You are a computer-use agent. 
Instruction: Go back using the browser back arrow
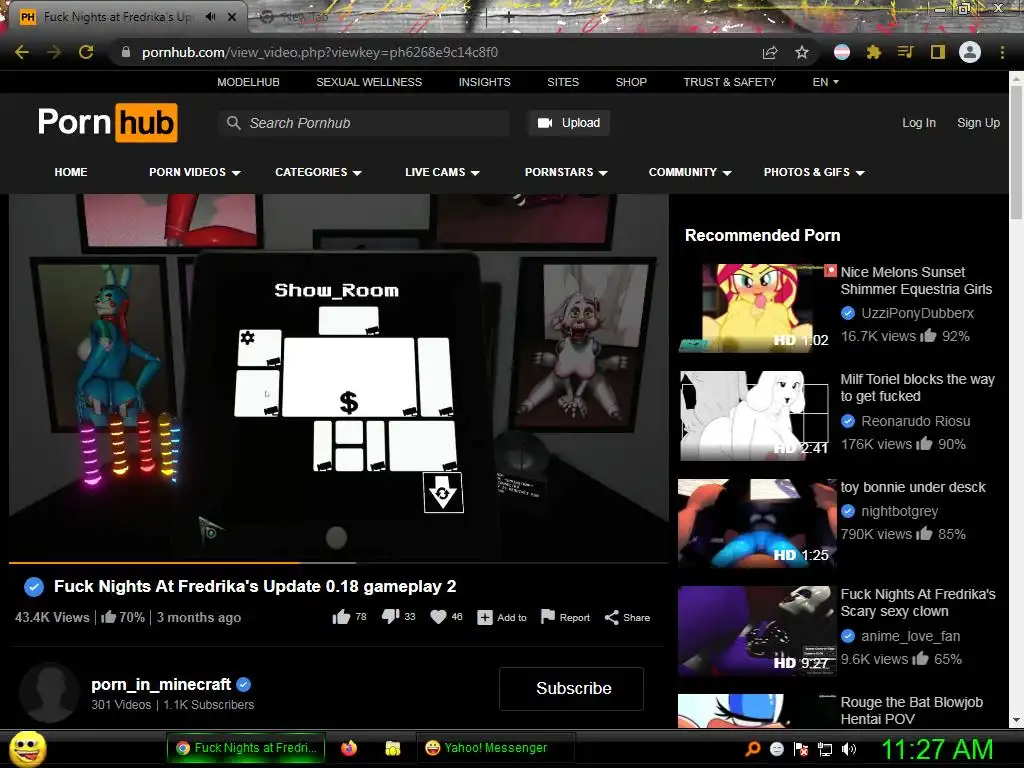click(22, 52)
